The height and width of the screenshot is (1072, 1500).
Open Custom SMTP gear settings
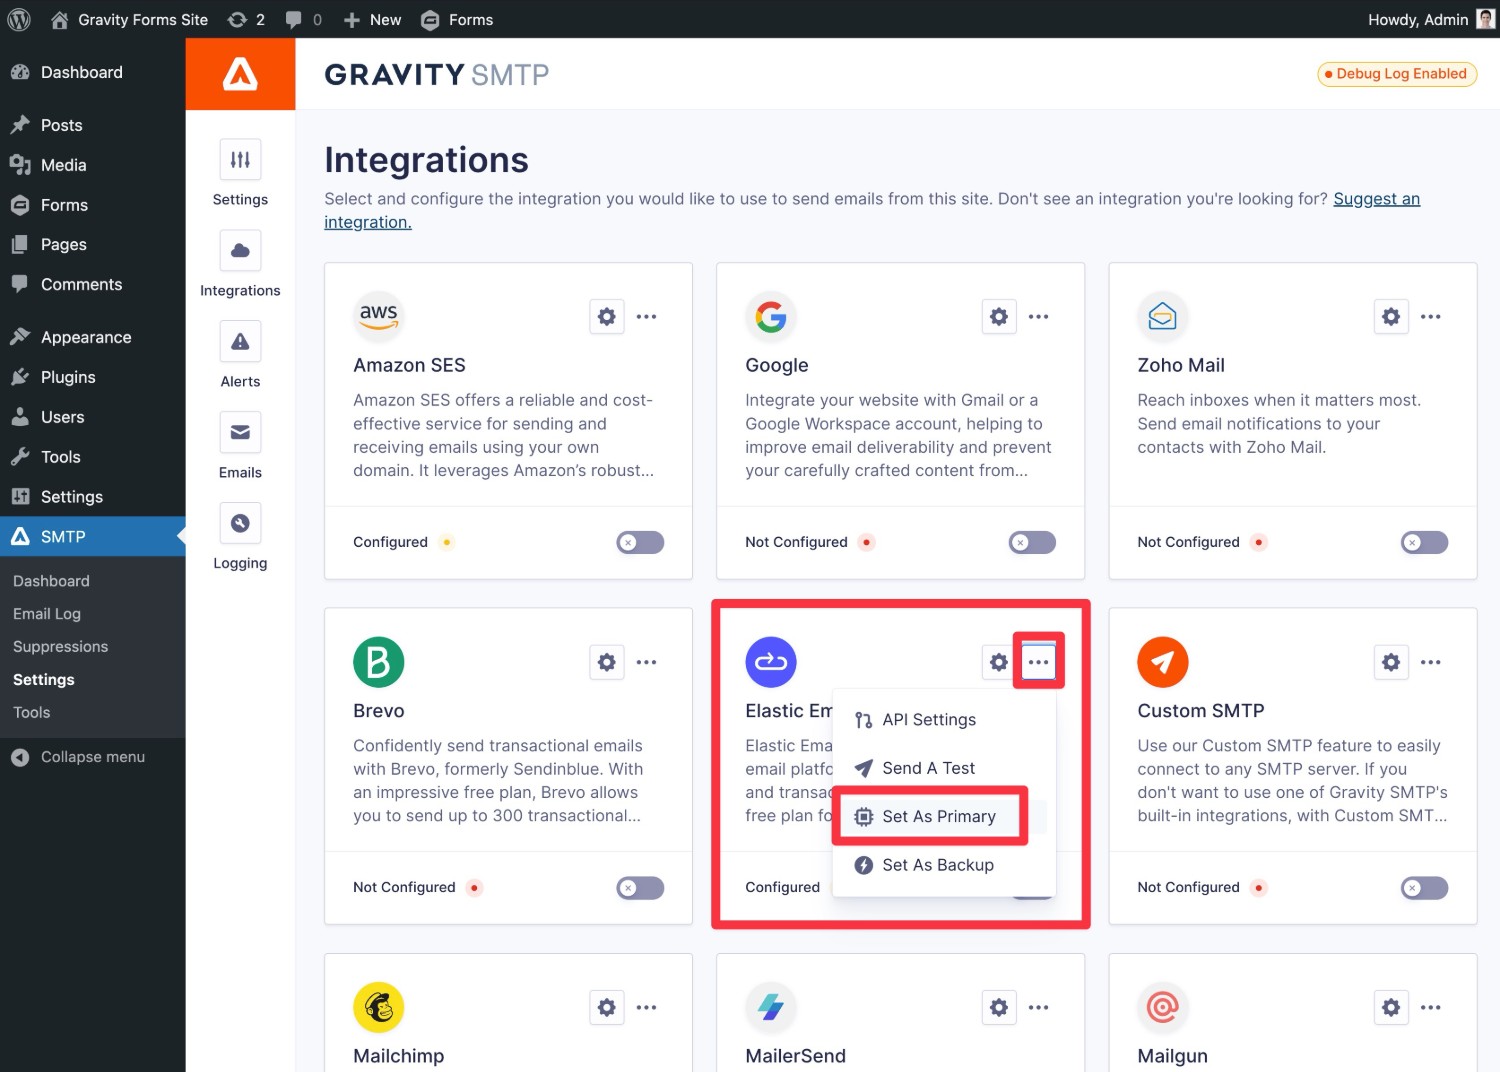pos(1391,662)
